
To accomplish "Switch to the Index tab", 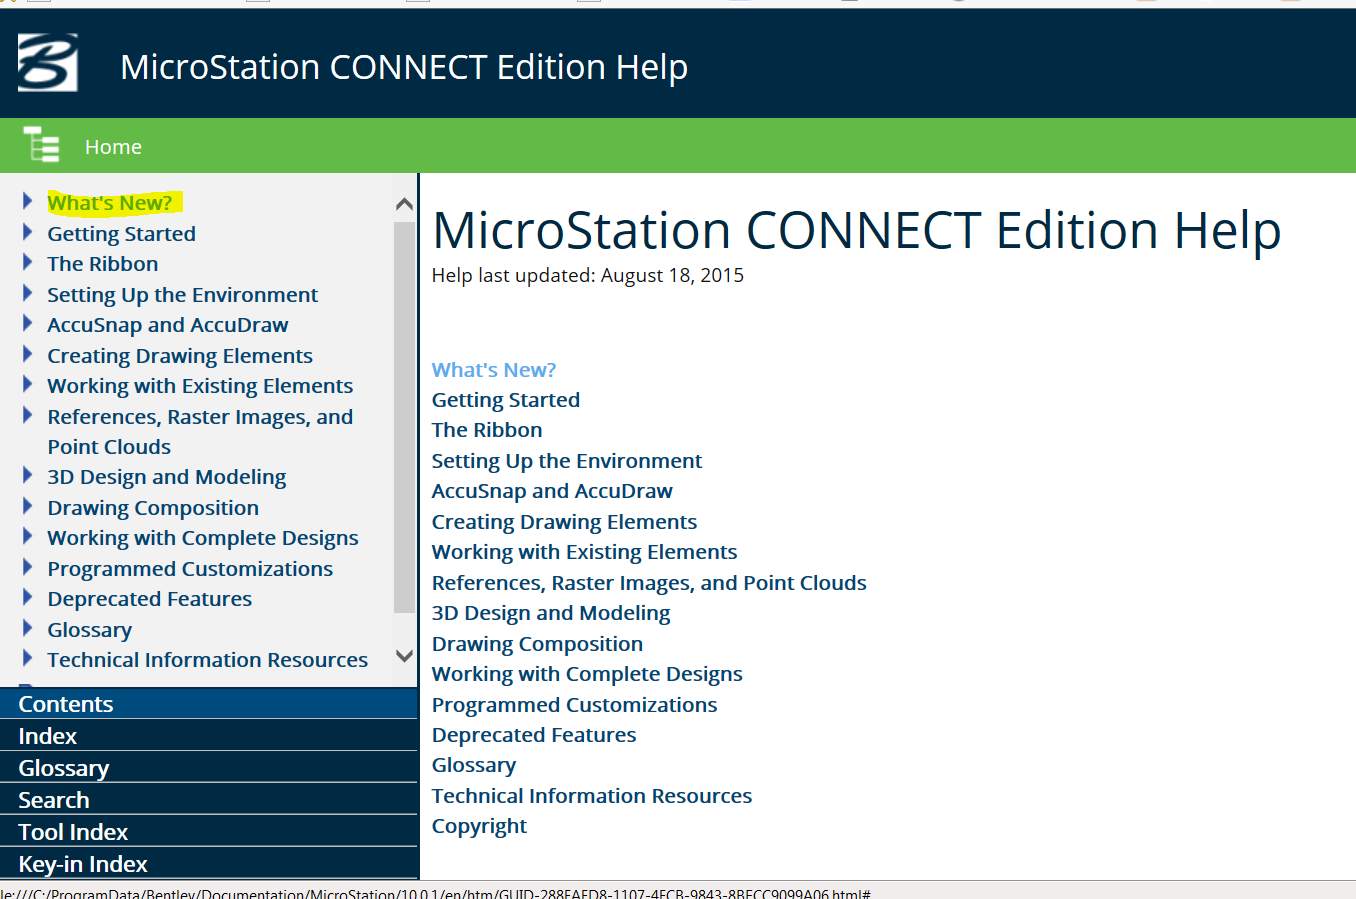I will (208, 735).
